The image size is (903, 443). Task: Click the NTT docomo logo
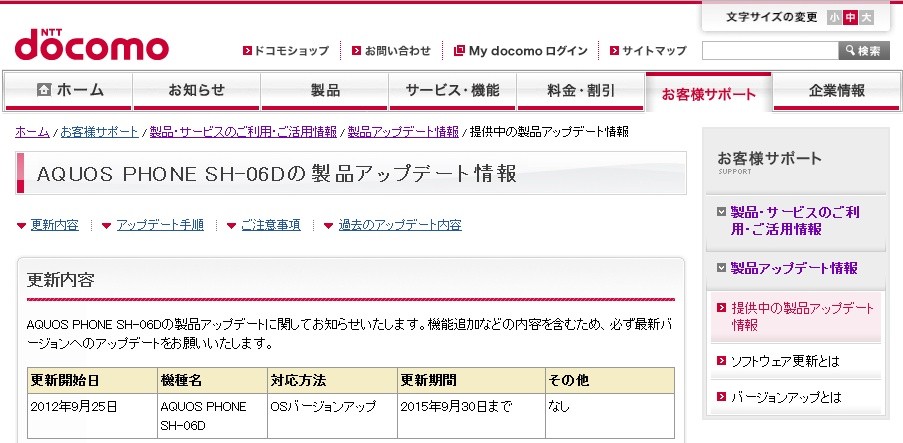click(x=92, y=45)
